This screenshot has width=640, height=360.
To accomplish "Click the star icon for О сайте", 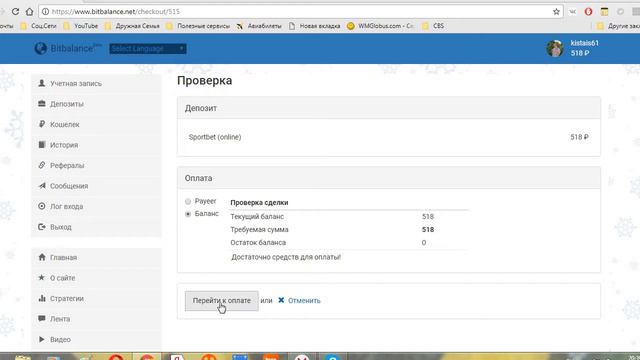I will pos(42,278).
